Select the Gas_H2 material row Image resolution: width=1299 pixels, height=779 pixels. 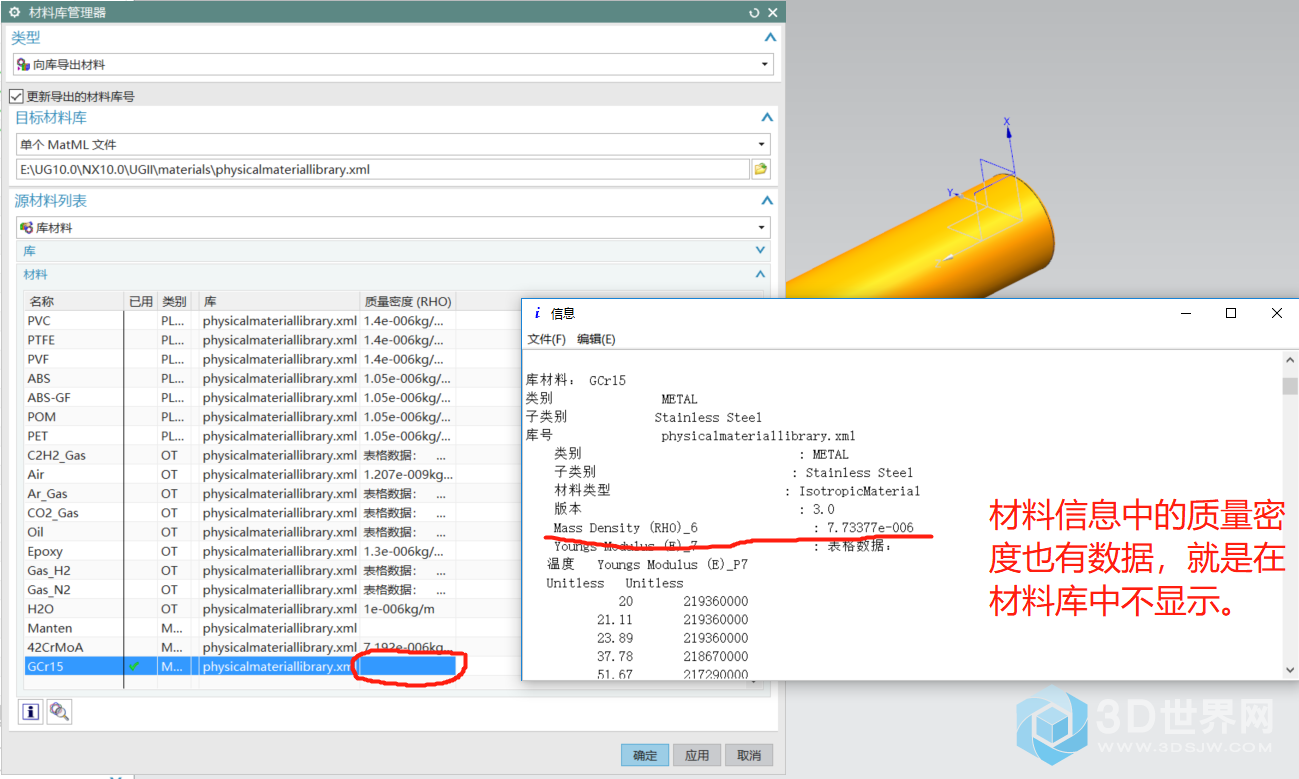click(x=240, y=570)
